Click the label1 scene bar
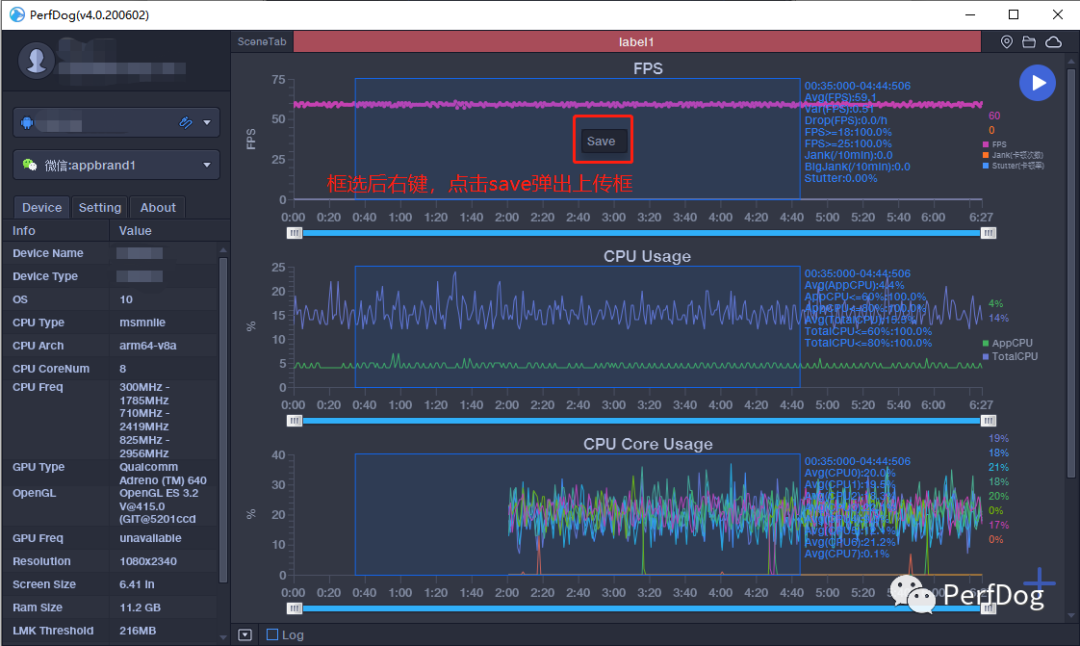 coord(637,42)
